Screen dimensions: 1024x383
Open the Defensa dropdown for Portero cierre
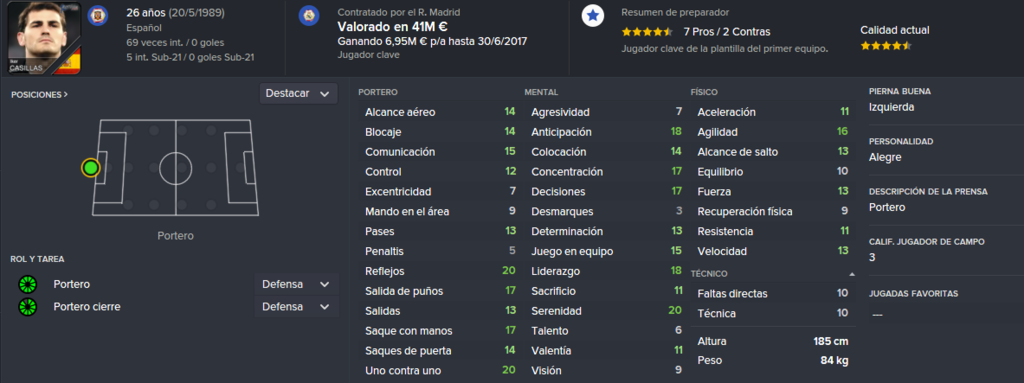(x=296, y=307)
